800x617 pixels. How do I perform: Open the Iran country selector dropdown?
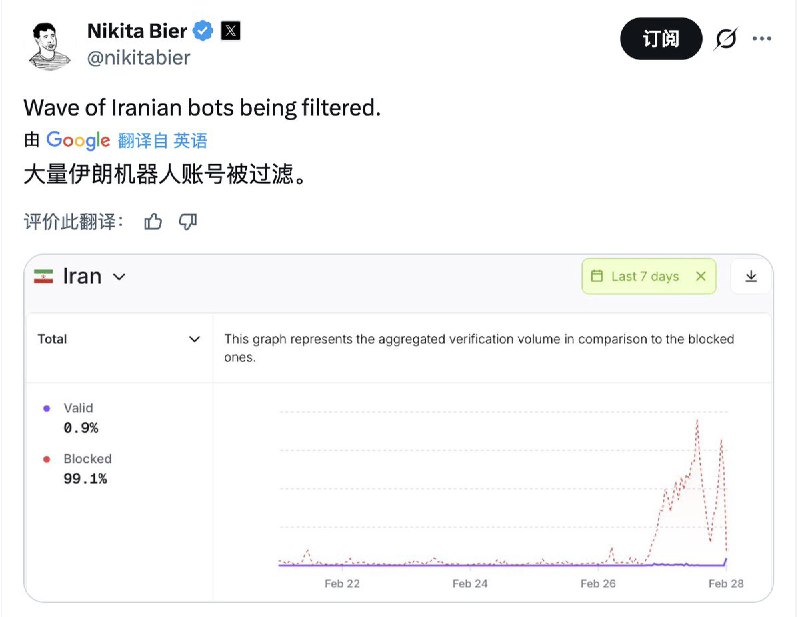coord(118,276)
